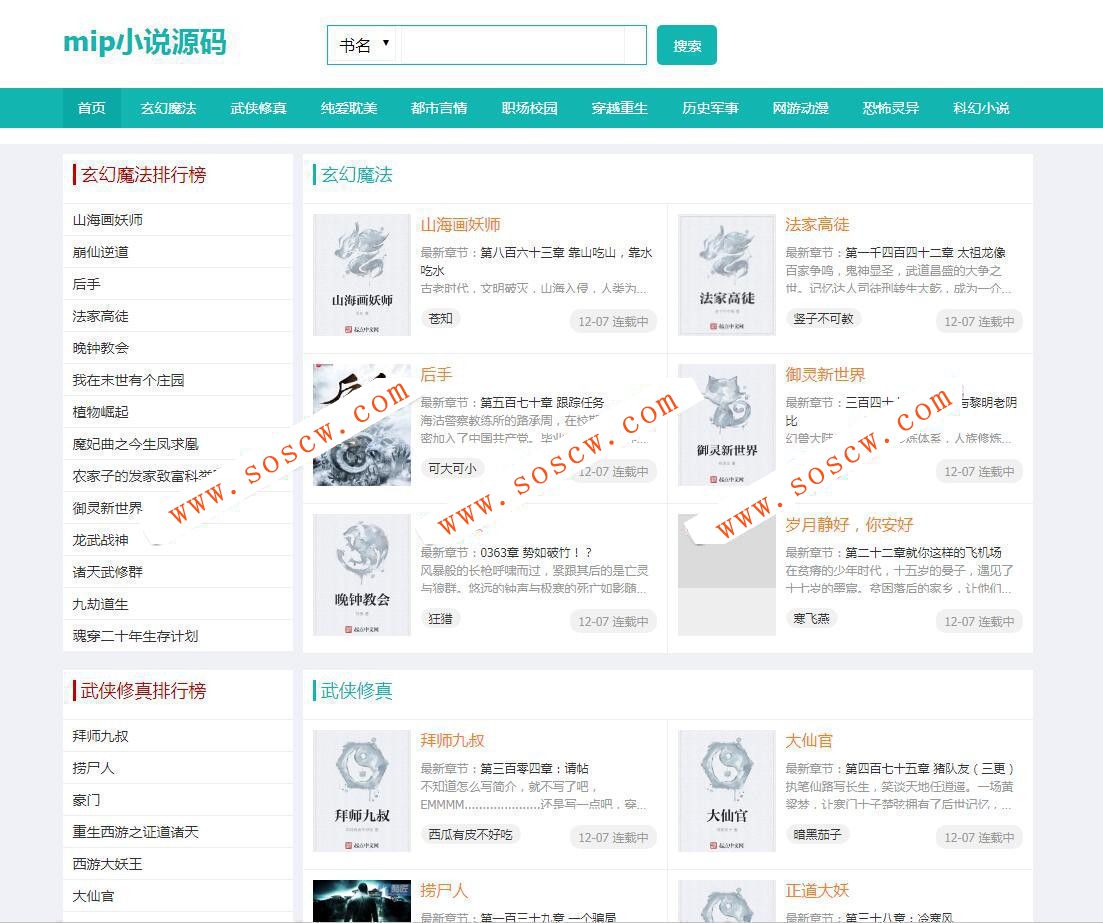Viewport: 1103px width, 923px height.
Task: Click the 后手 book cover thumbnail
Action: coord(362,425)
